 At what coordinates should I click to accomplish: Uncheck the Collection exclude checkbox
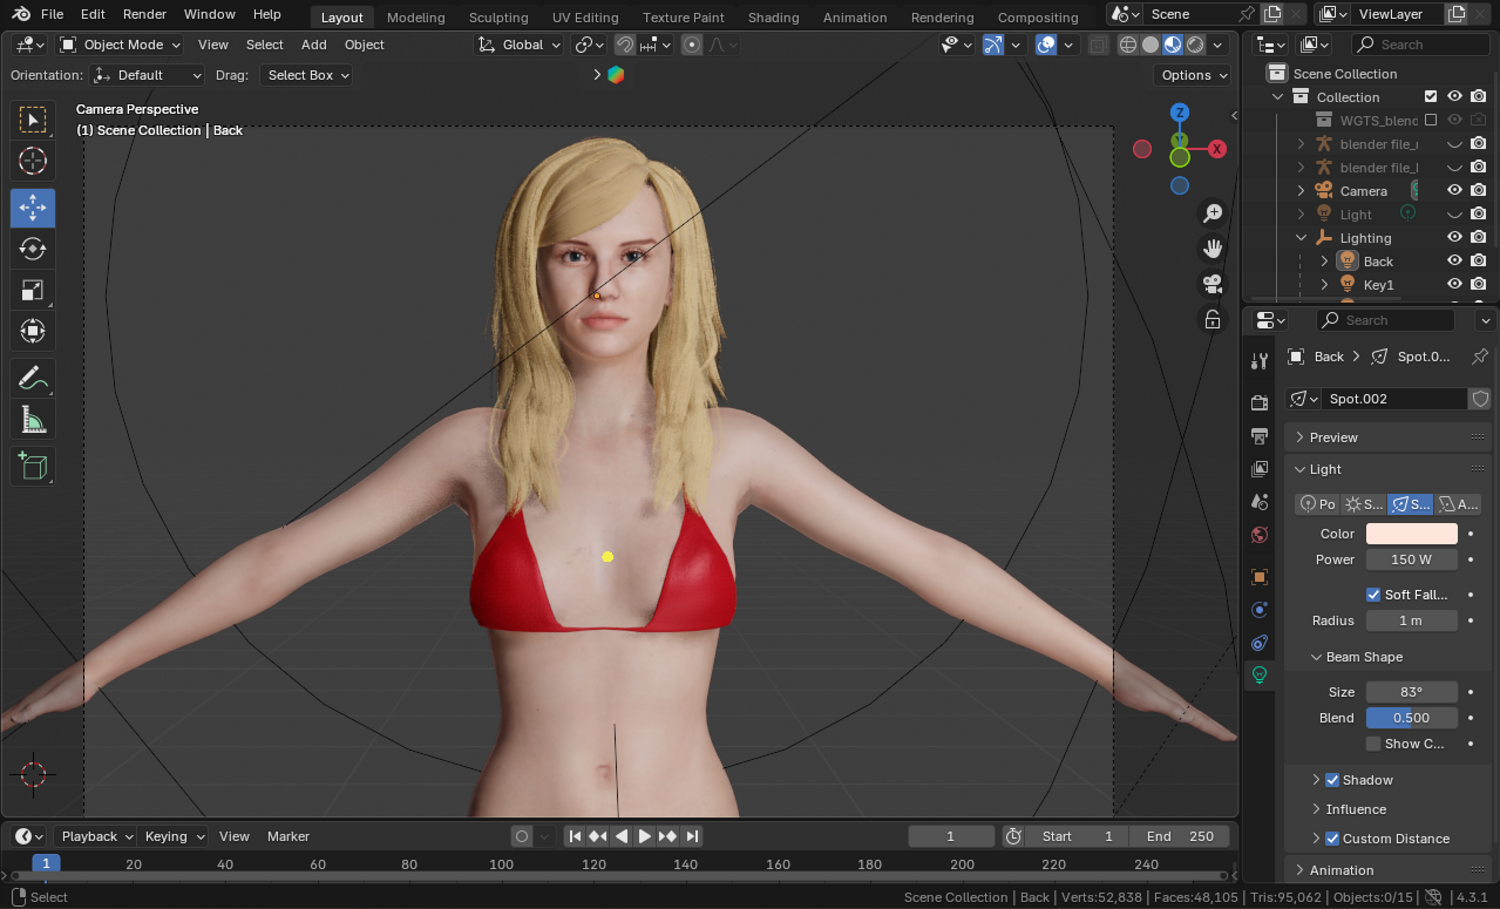click(x=1431, y=97)
